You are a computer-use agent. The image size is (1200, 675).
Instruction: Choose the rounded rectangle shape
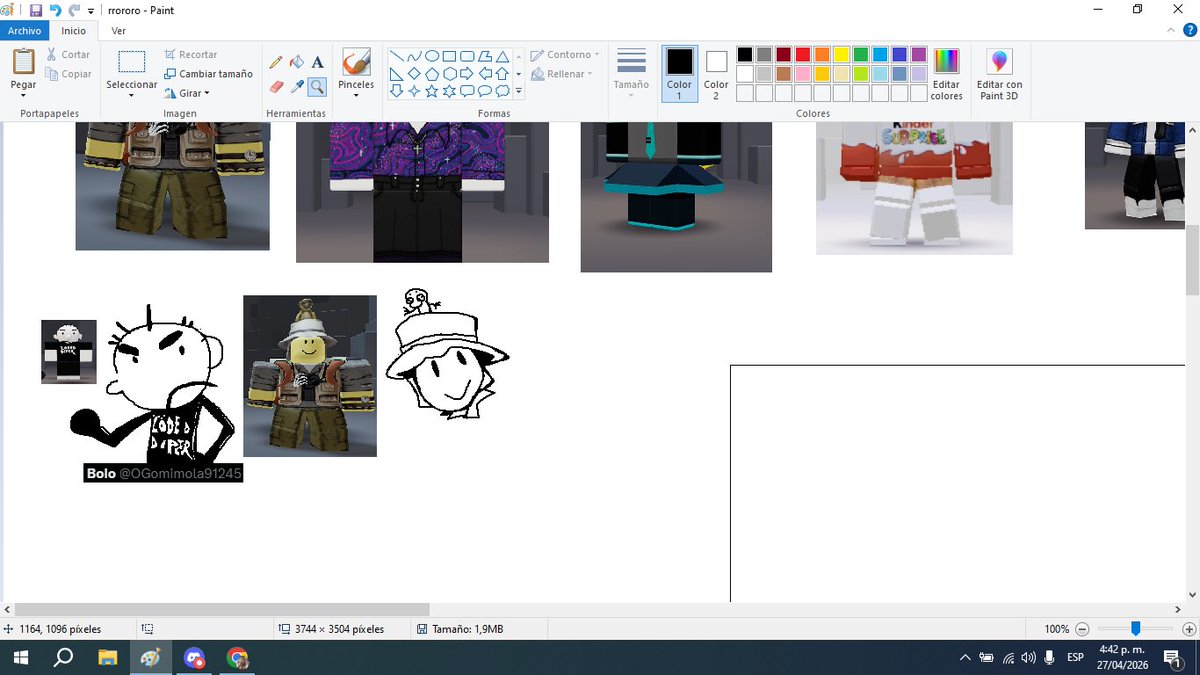point(467,56)
